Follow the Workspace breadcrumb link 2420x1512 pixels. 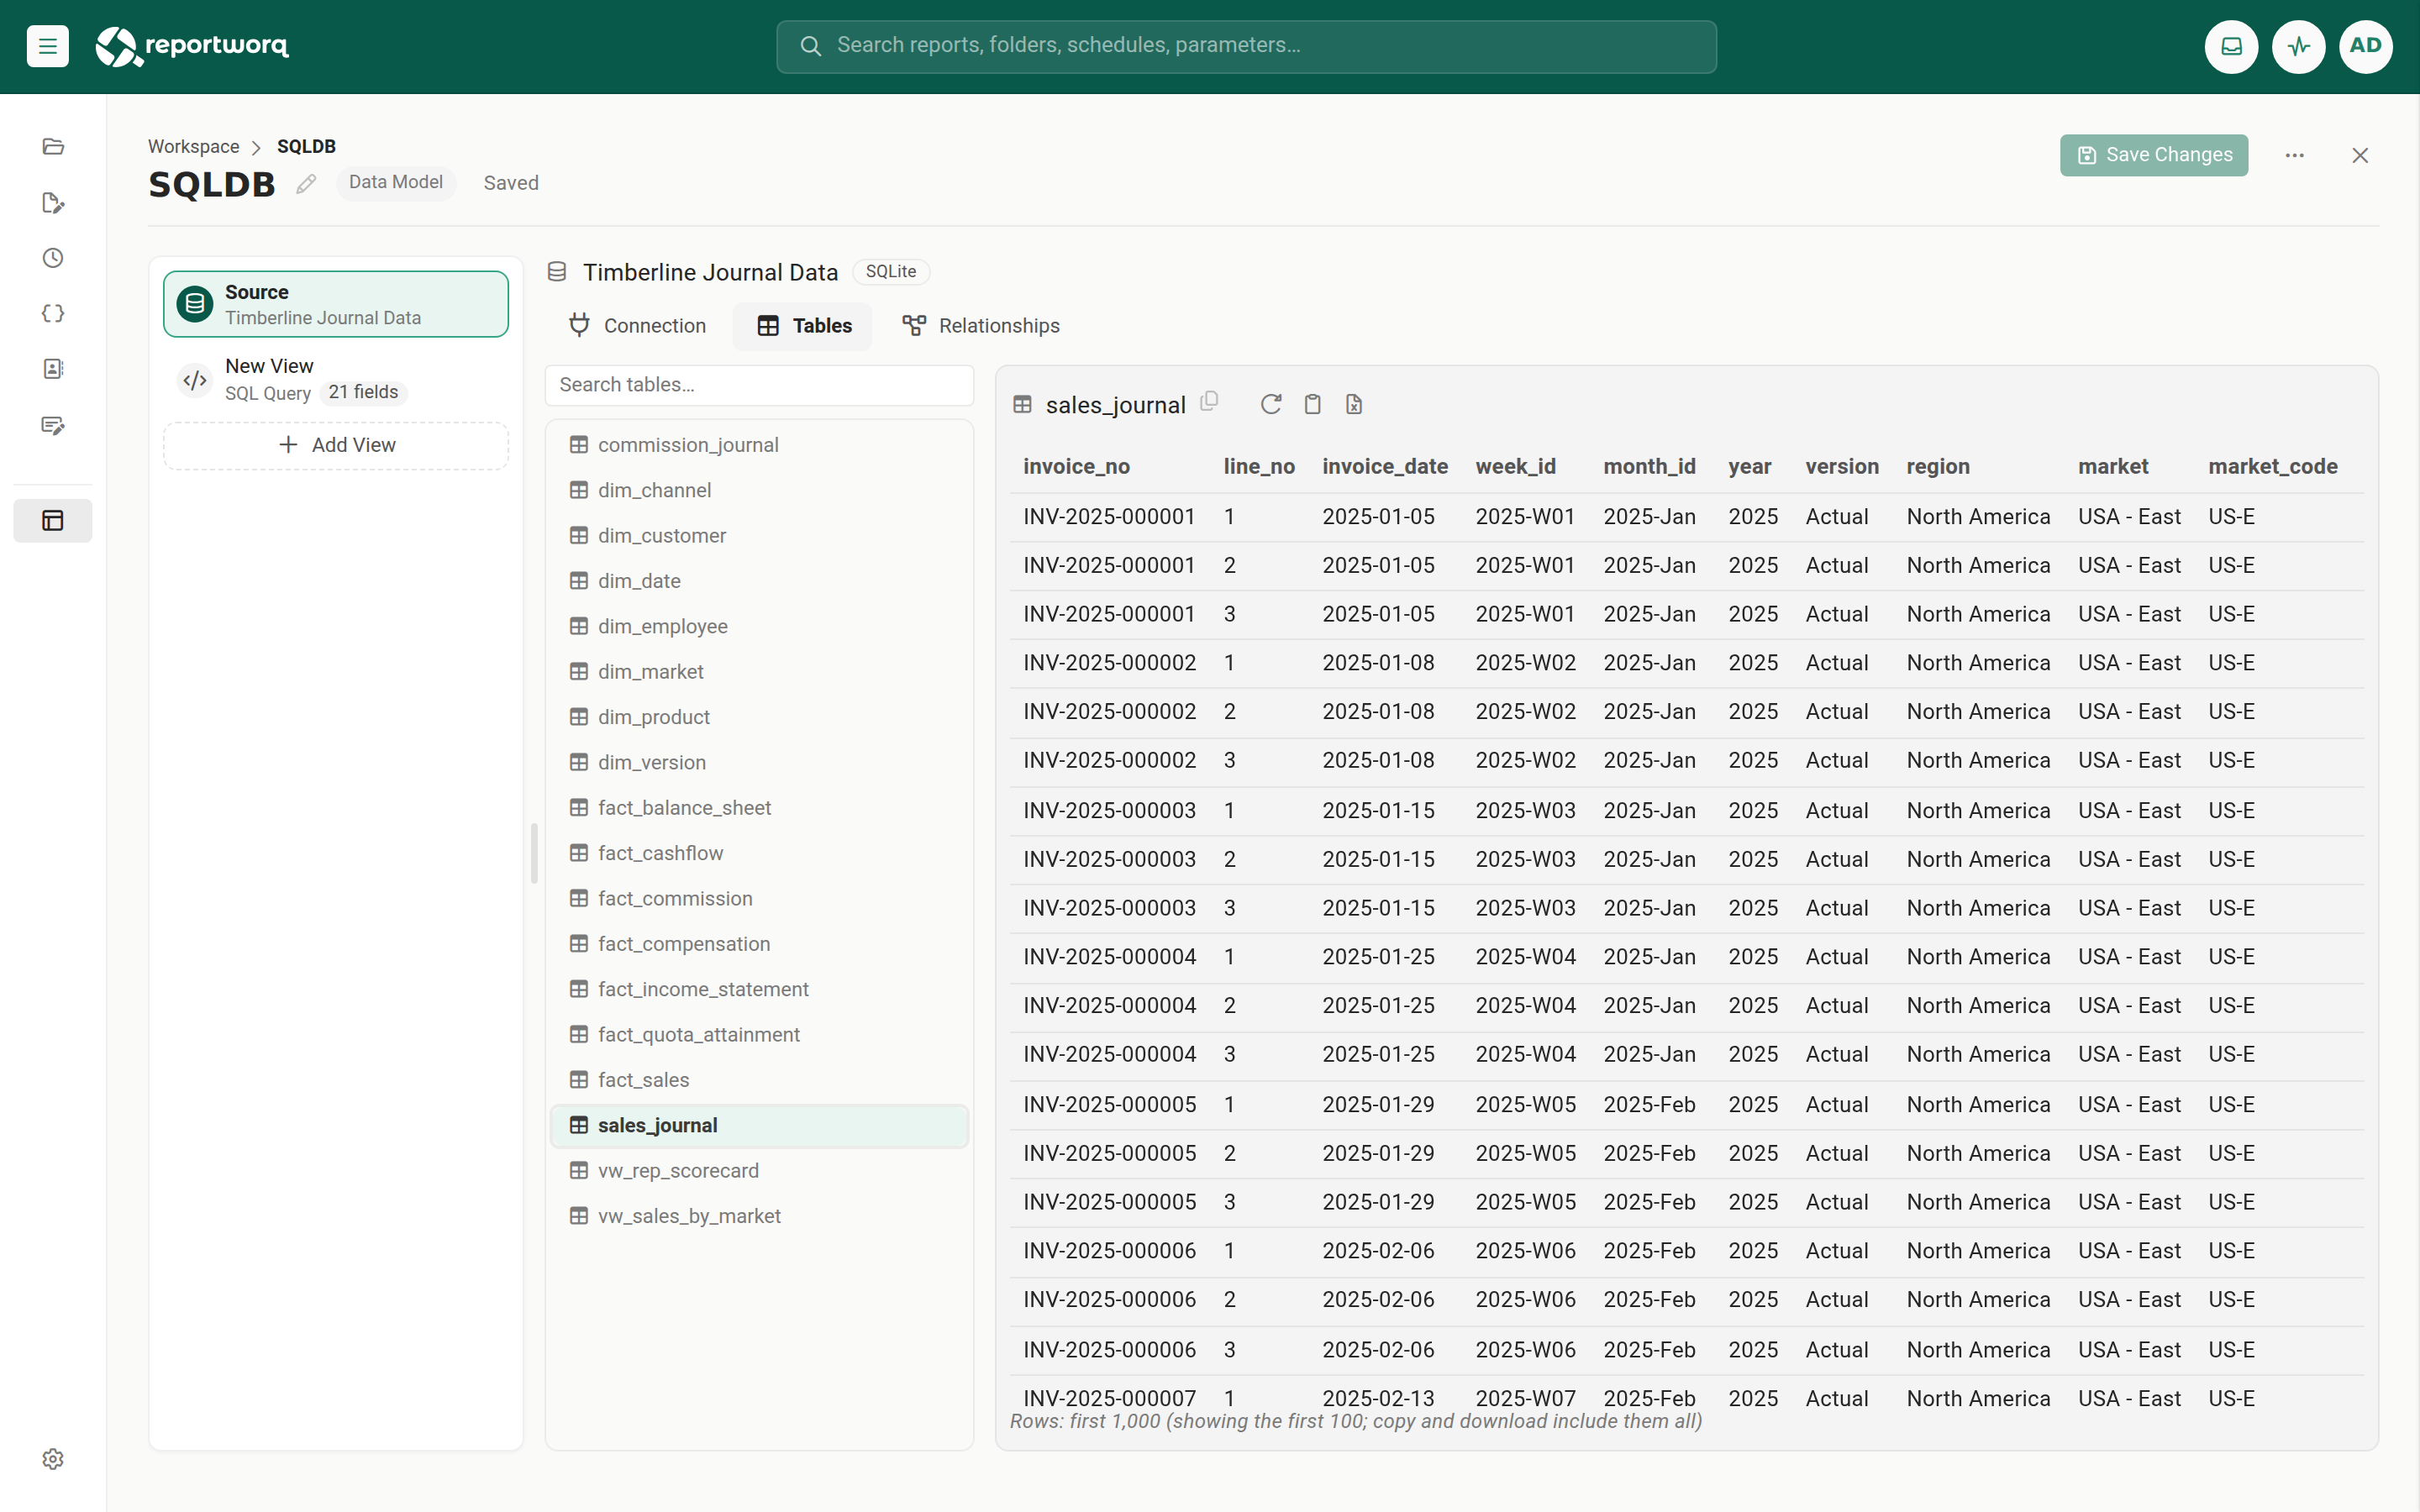click(194, 146)
